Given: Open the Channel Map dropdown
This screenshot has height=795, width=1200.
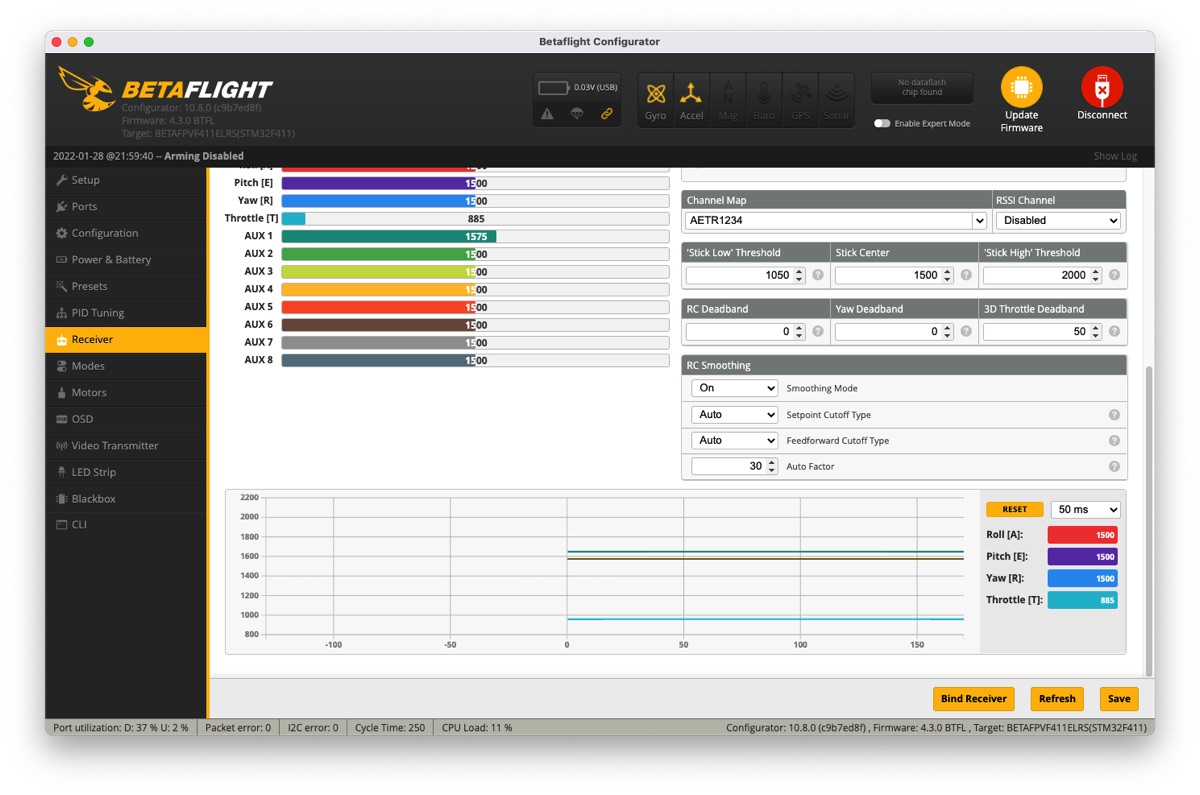Looking at the screenshot, I should point(836,220).
